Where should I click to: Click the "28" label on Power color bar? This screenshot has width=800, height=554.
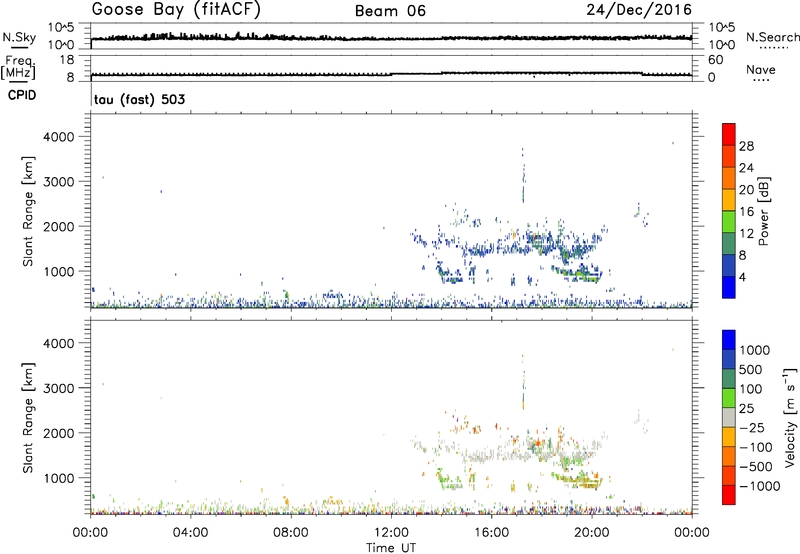click(746, 146)
